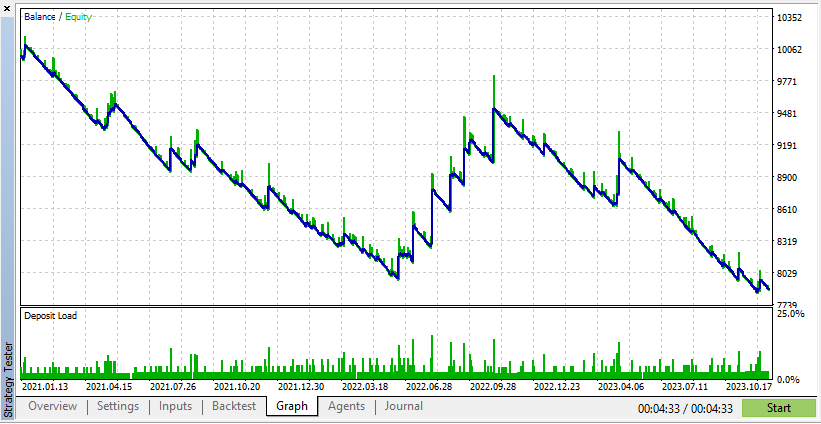Switch to the Settings tab
Viewport: 821px width, 424px height.
coord(118,406)
